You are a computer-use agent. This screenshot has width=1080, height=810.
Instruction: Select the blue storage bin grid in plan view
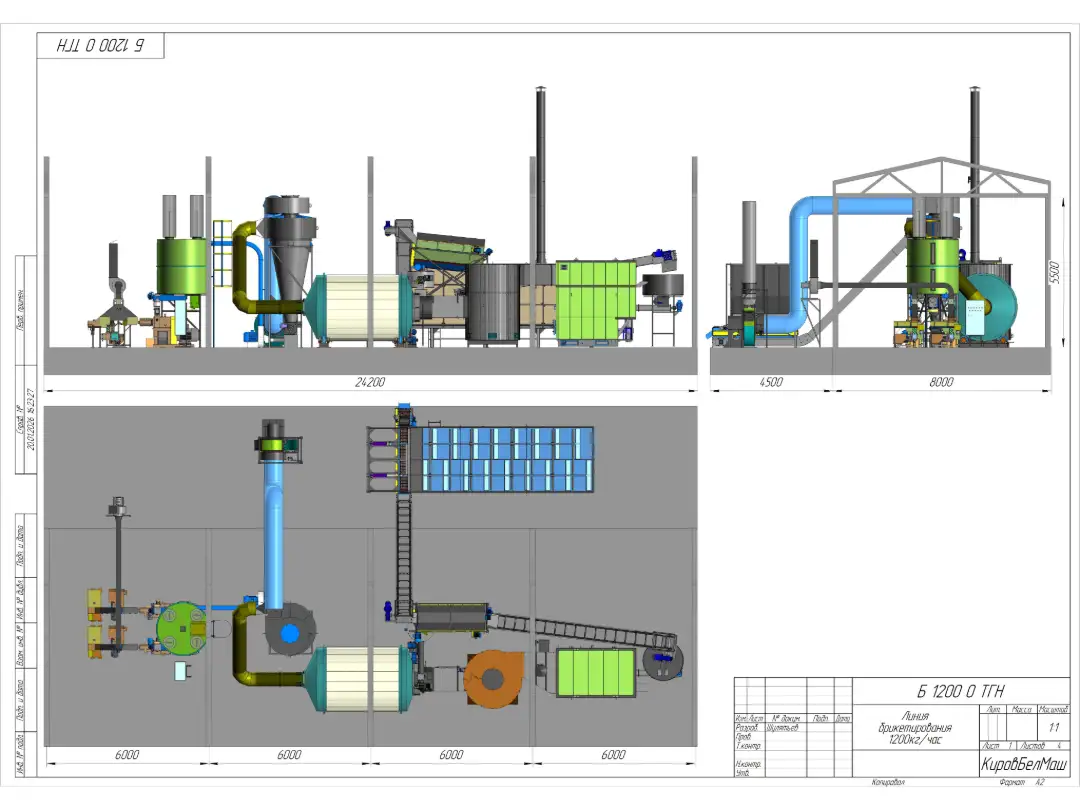(x=507, y=459)
